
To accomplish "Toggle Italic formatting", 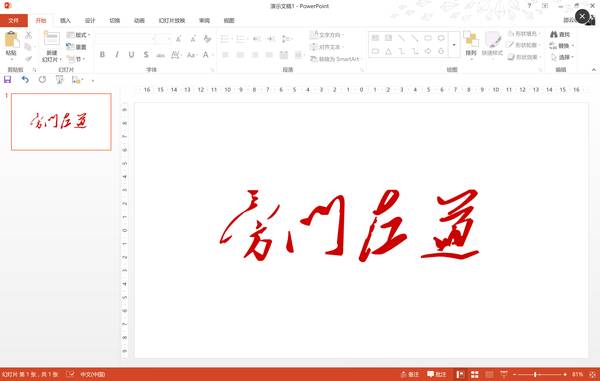I will pos(117,55).
